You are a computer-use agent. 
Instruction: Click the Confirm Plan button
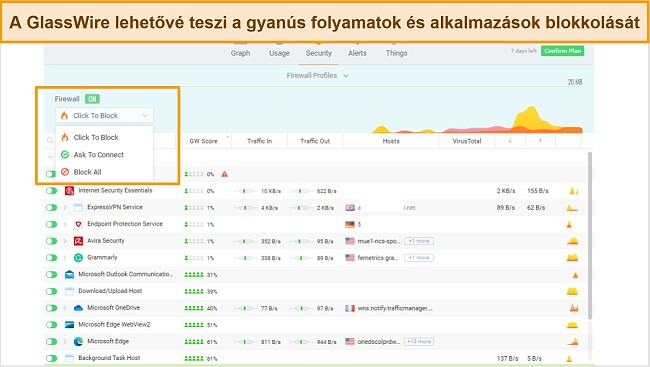563,51
